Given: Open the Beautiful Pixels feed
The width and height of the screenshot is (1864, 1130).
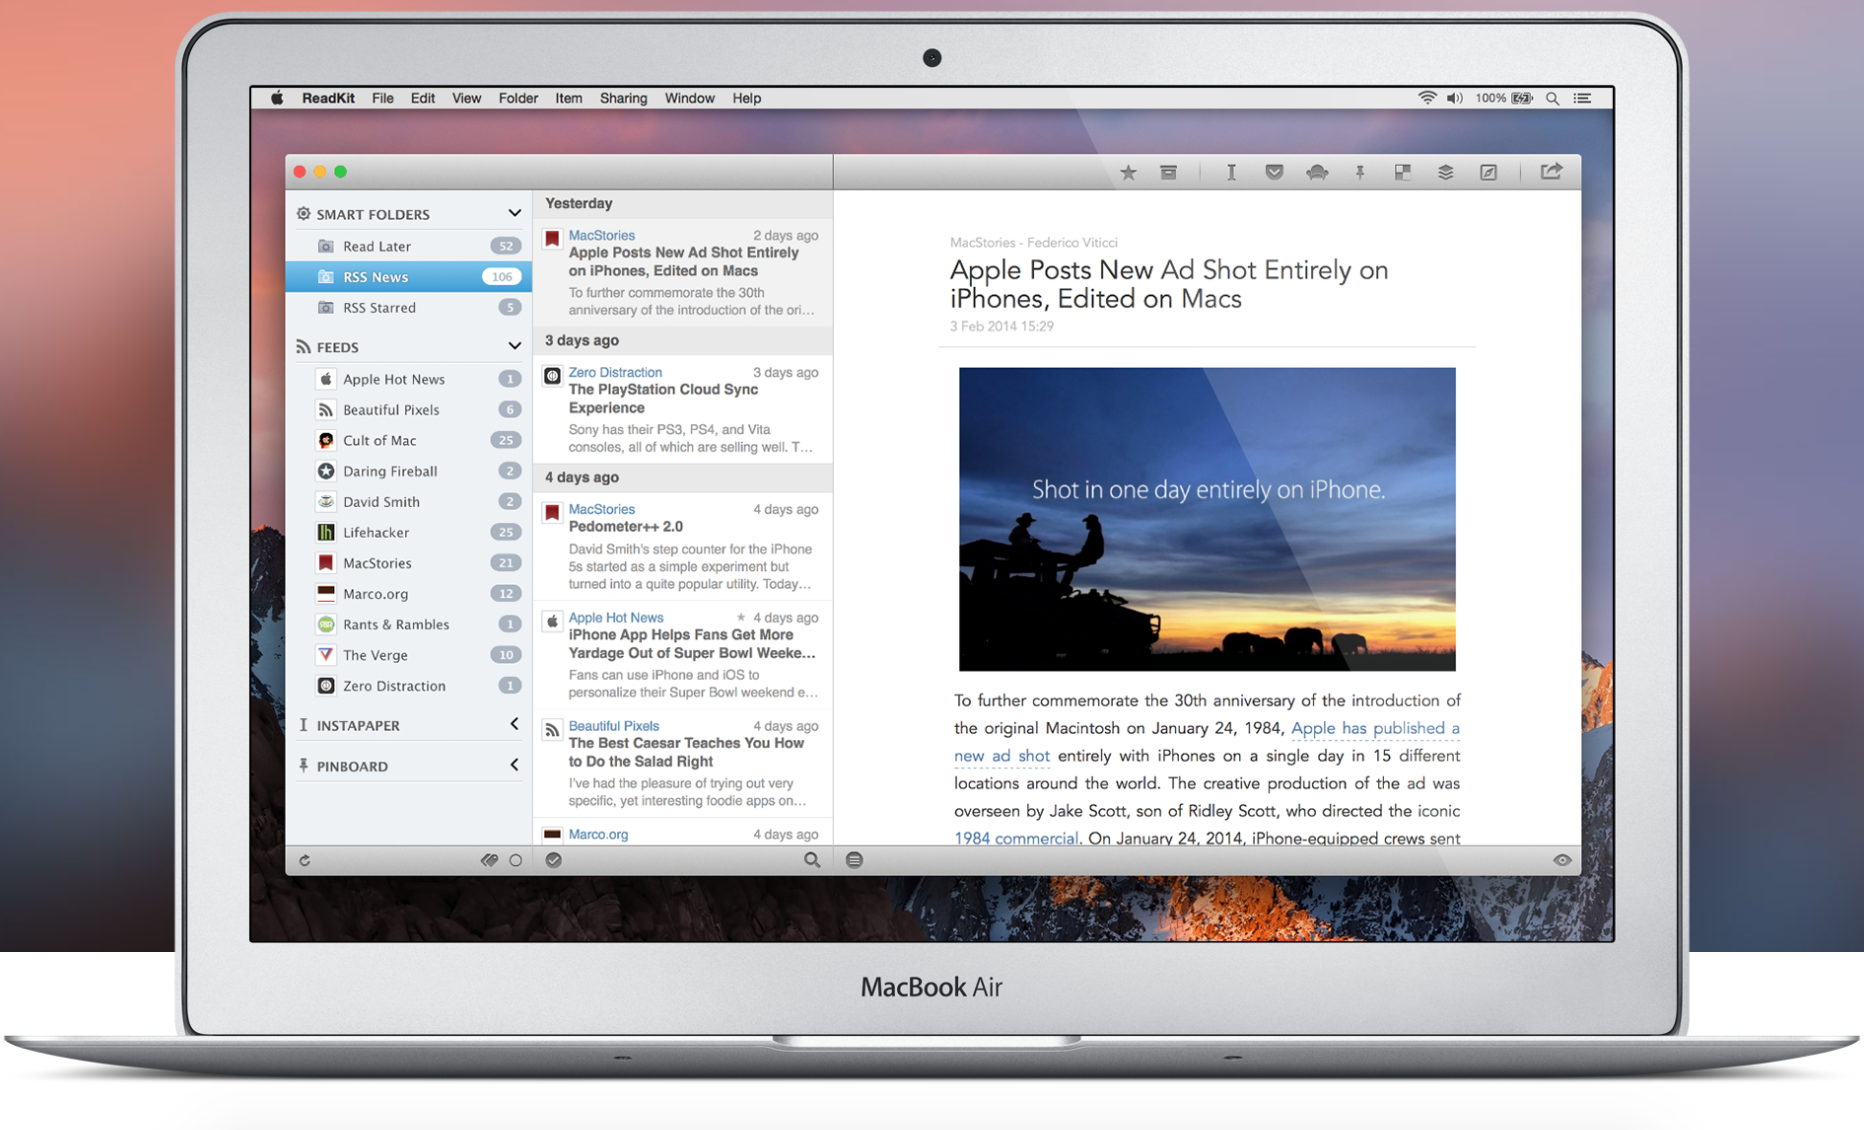Looking at the screenshot, I should pyautogui.click(x=408, y=410).
